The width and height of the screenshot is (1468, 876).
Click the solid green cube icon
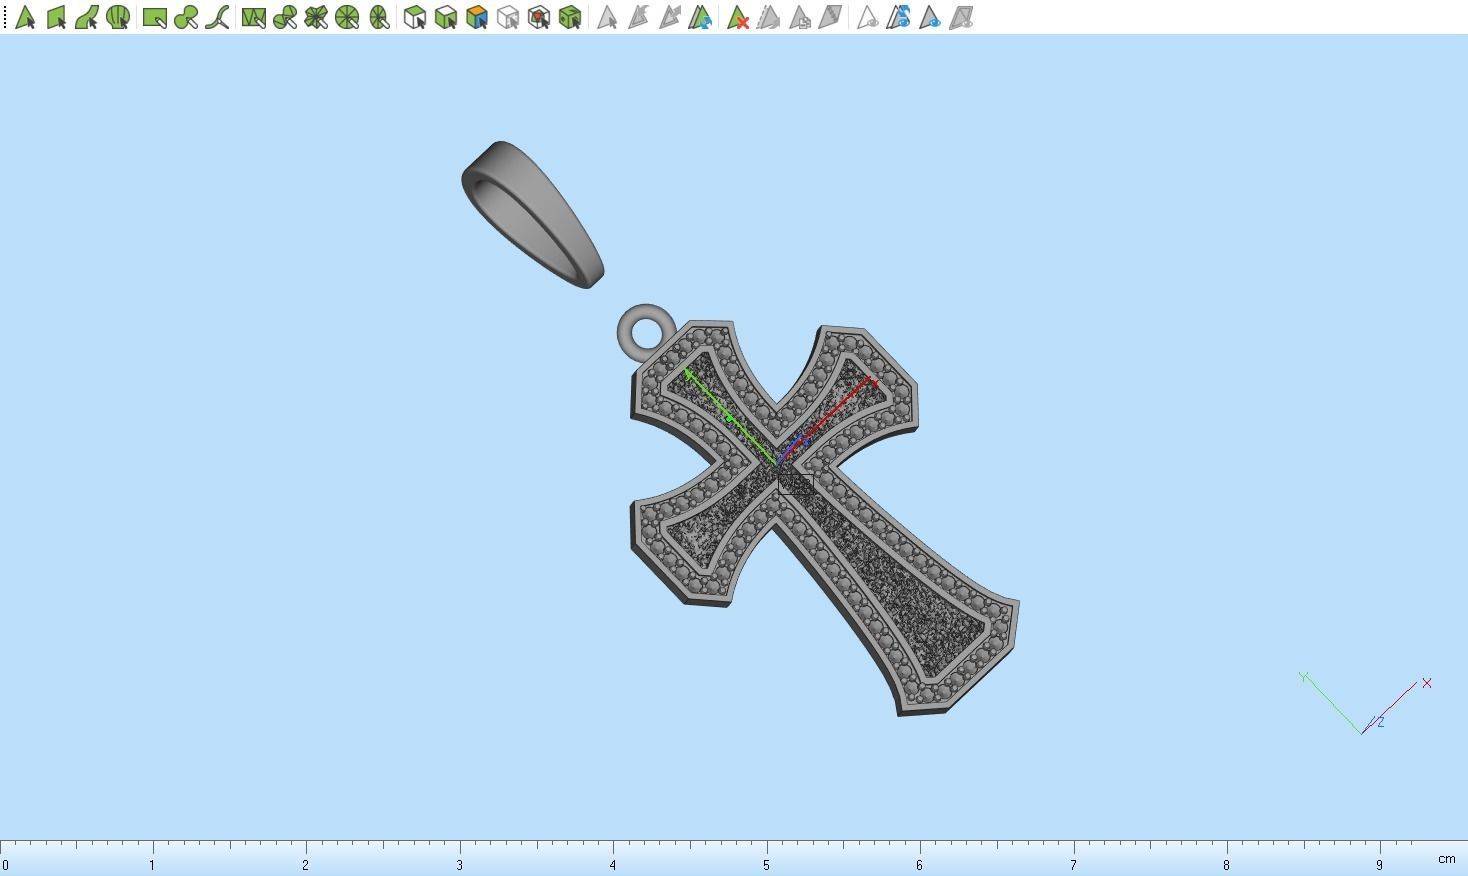point(570,17)
